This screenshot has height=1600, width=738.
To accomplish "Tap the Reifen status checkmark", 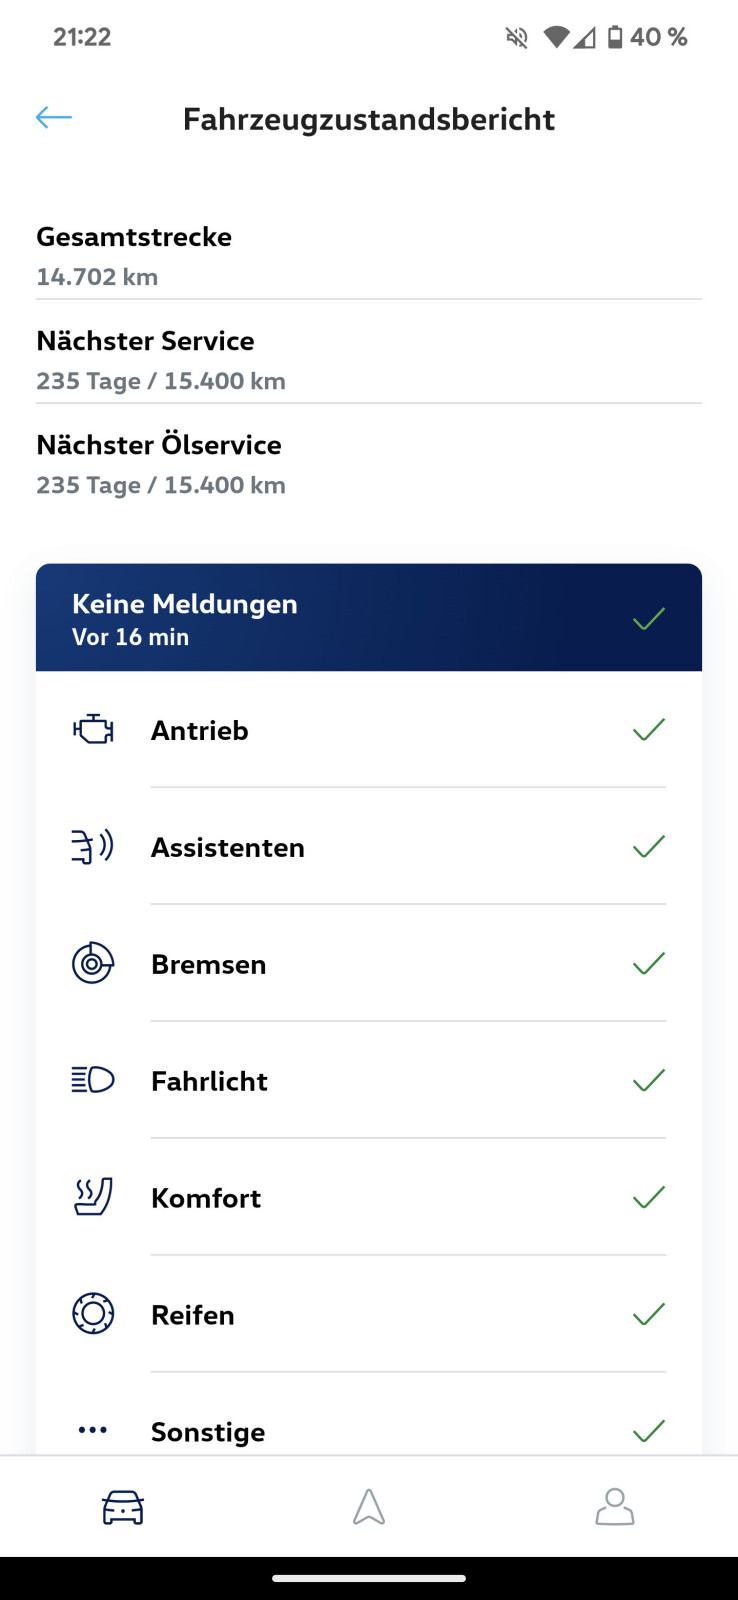I will (x=649, y=1314).
